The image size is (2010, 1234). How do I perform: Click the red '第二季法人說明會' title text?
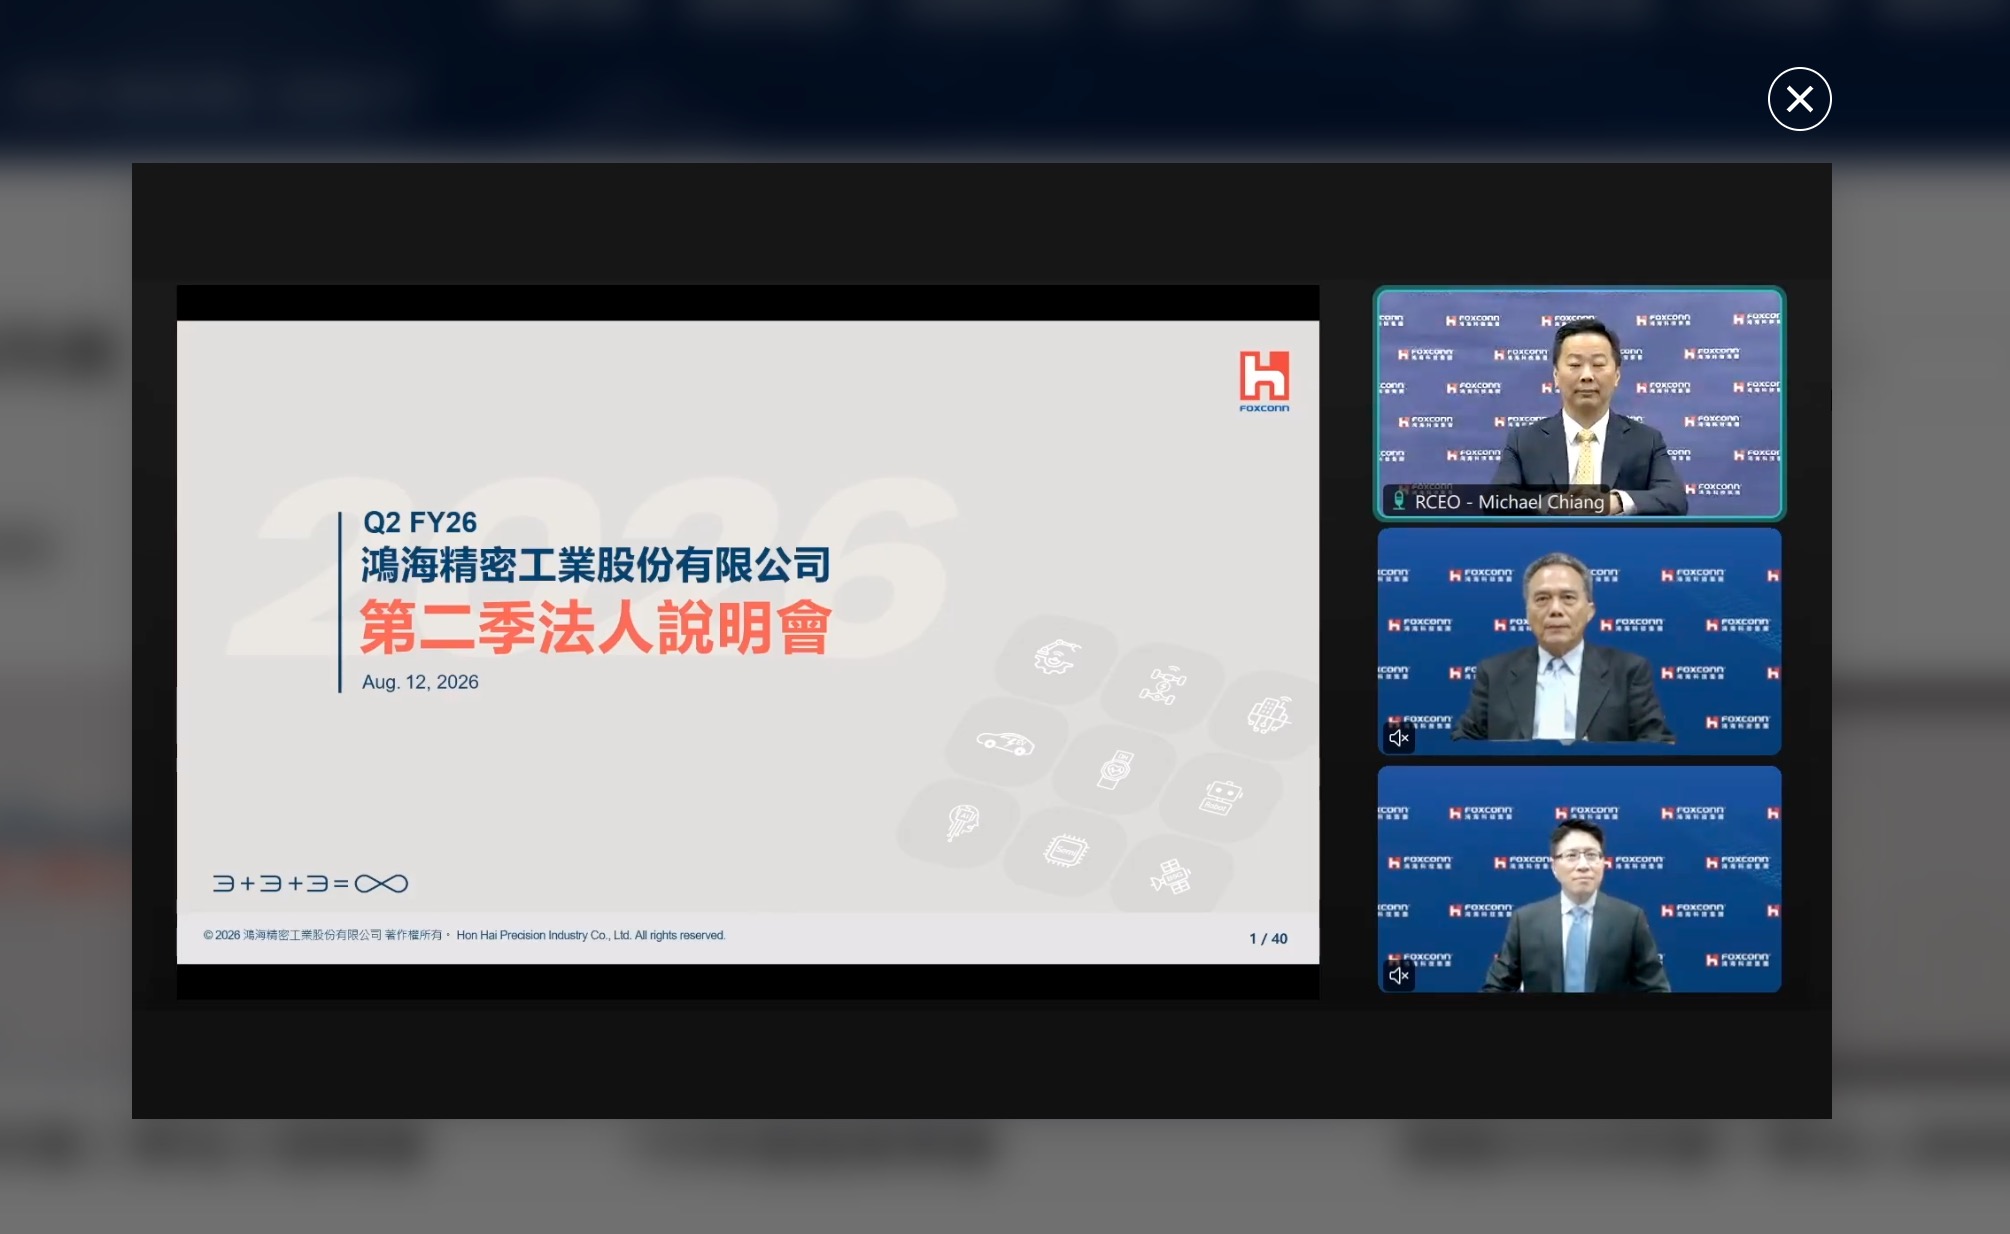click(596, 627)
